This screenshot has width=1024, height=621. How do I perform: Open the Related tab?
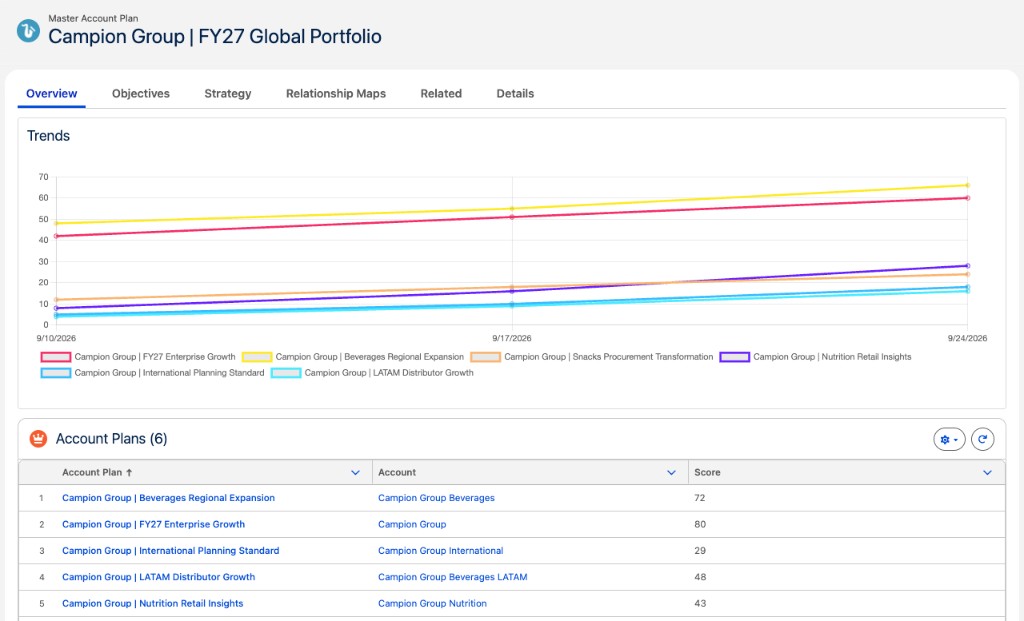pyautogui.click(x=441, y=93)
